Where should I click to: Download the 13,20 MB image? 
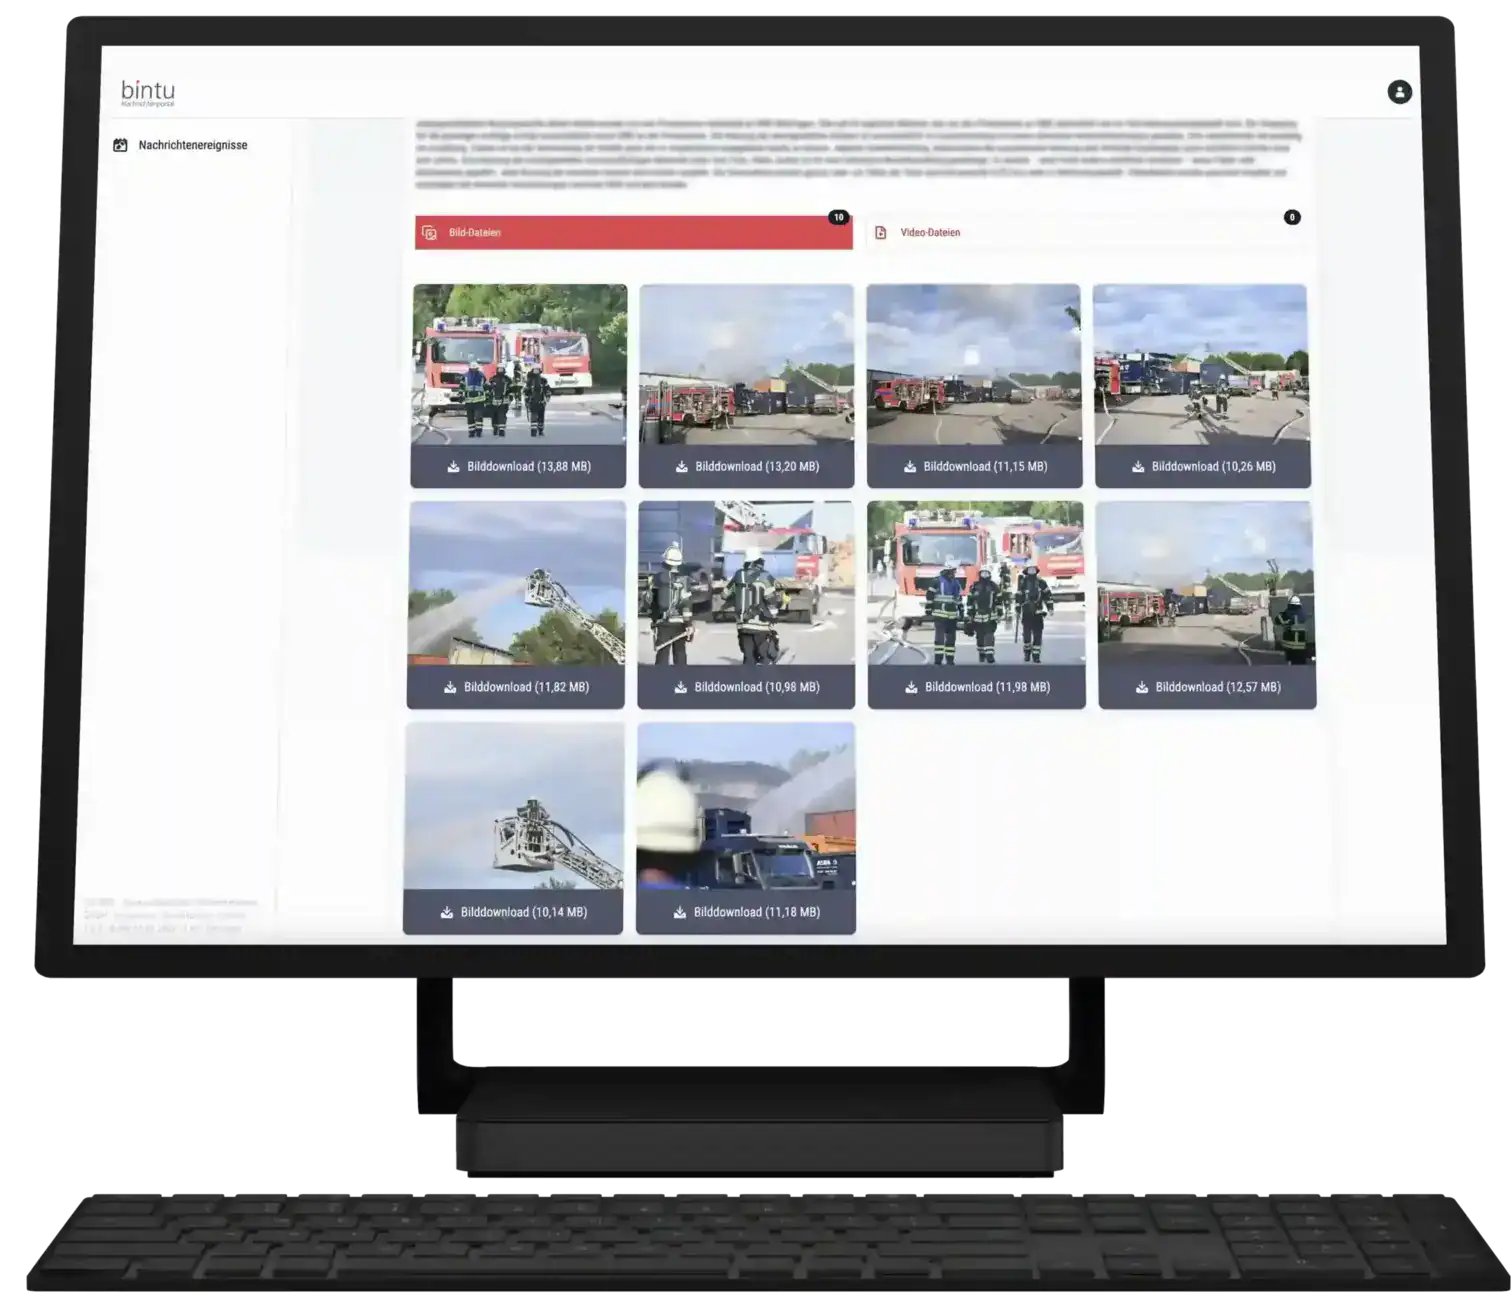(x=747, y=467)
